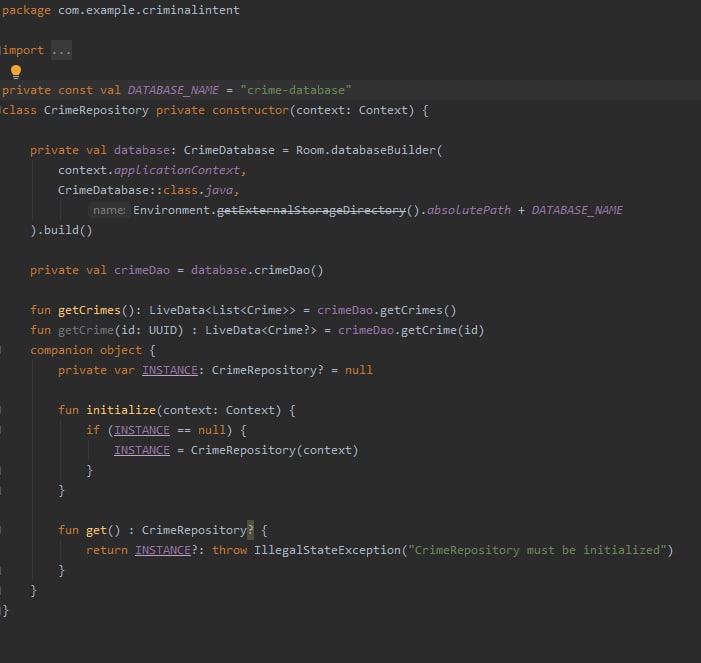Click the getCrimes function name
Screen dimensions: 701x663
[x=89, y=310]
